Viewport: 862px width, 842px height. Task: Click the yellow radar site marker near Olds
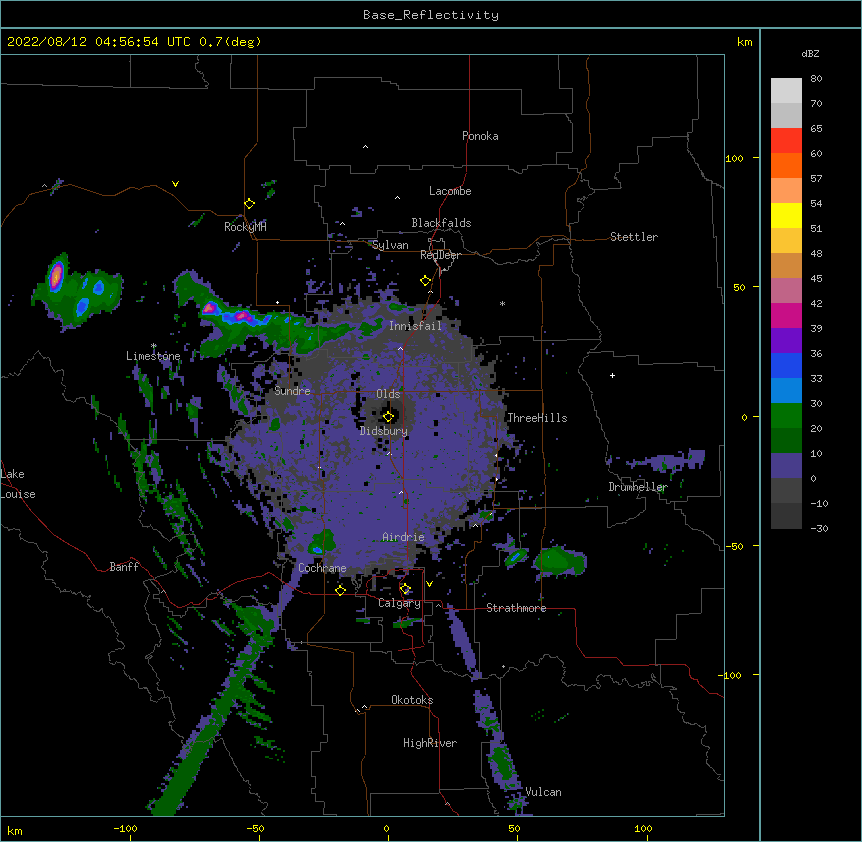(x=388, y=416)
